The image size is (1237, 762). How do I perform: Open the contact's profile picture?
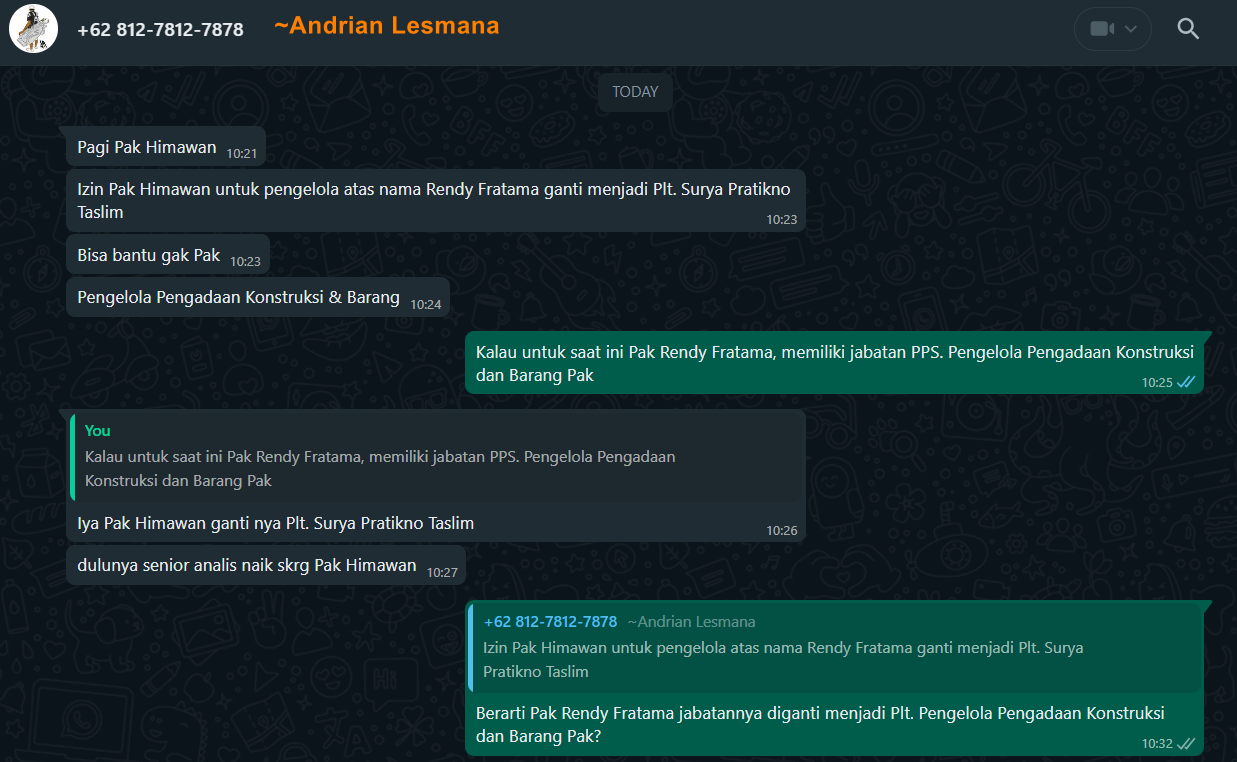(33, 29)
